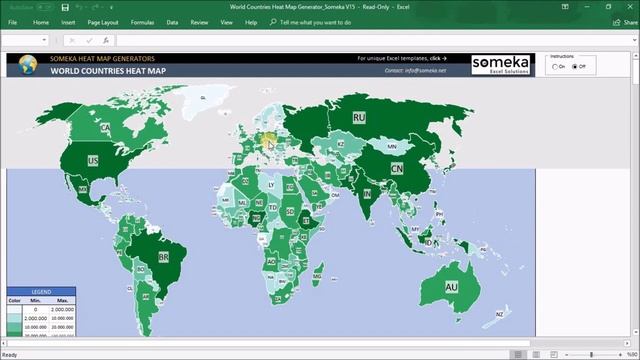This screenshot has width=640, height=360.
Task: Click the NZ label on New Zealand
Action: (499, 314)
